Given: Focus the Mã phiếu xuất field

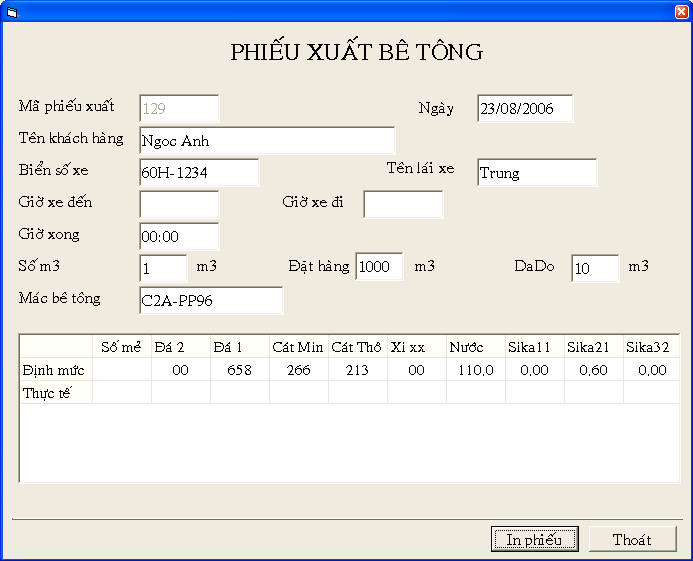Looking at the screenshot, I should click(179, 108).
